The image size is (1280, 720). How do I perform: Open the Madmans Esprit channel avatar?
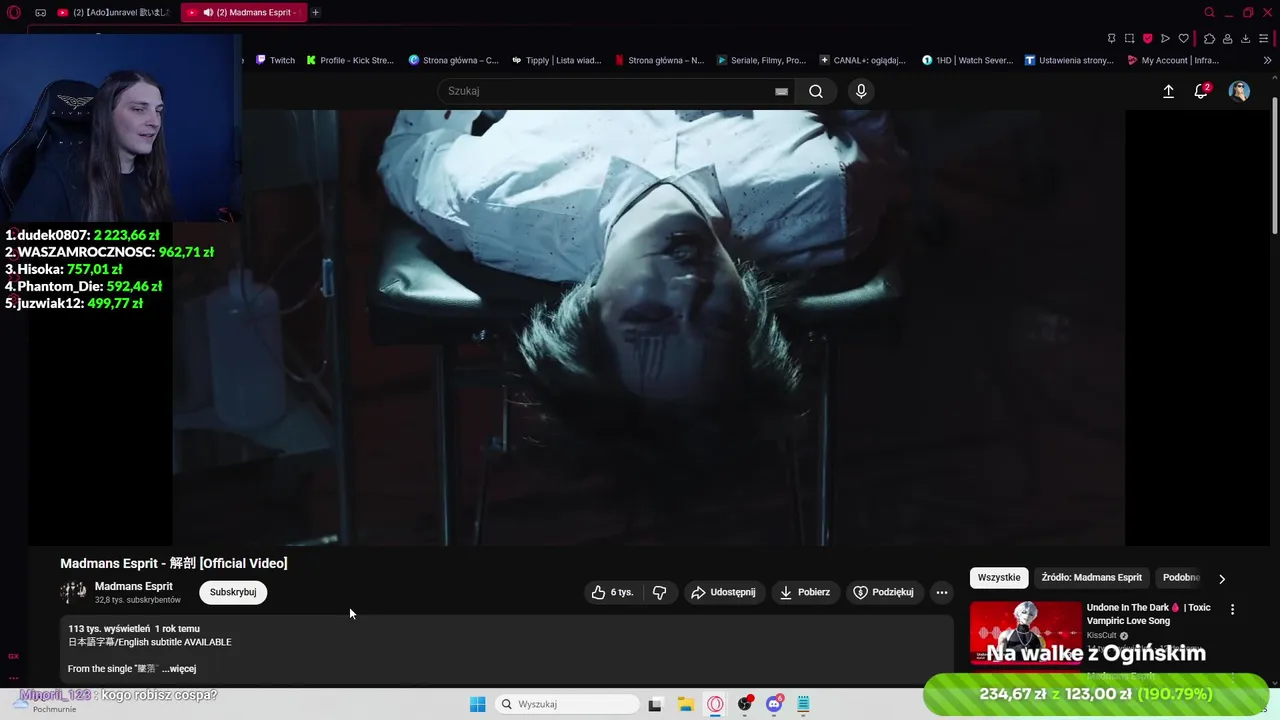click(74, 592)
